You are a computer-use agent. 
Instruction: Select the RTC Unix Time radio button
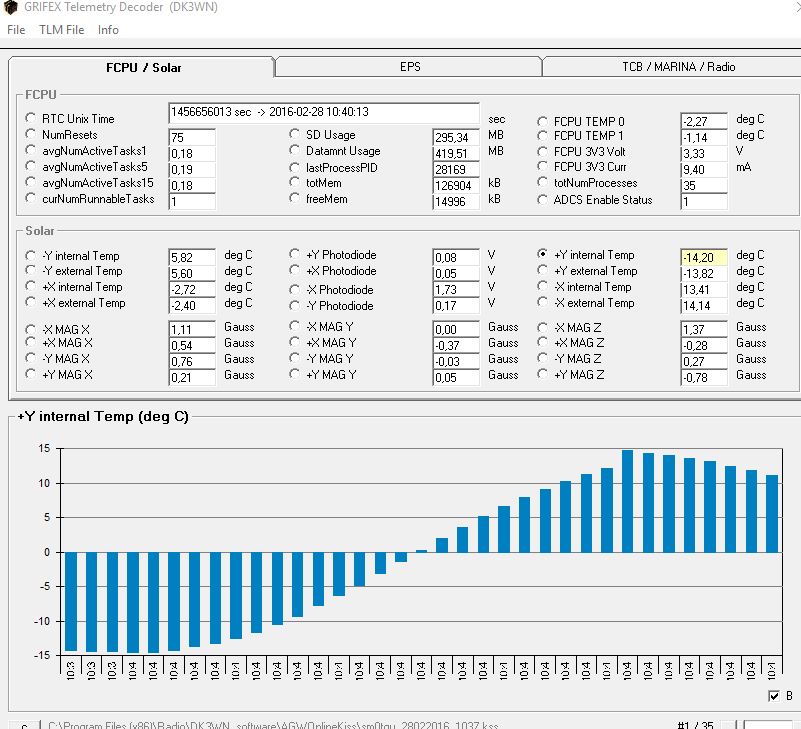[x=31, y=118]
